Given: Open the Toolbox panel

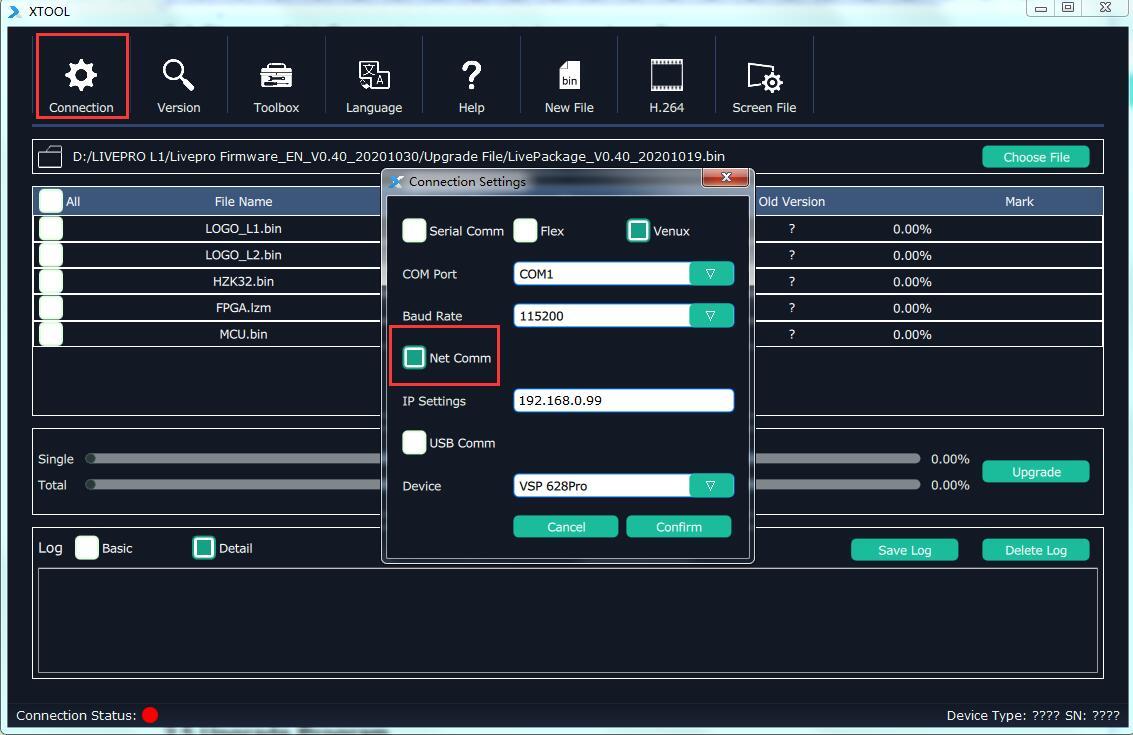Looking at the screenshot, I should click(x=276, y=75).
